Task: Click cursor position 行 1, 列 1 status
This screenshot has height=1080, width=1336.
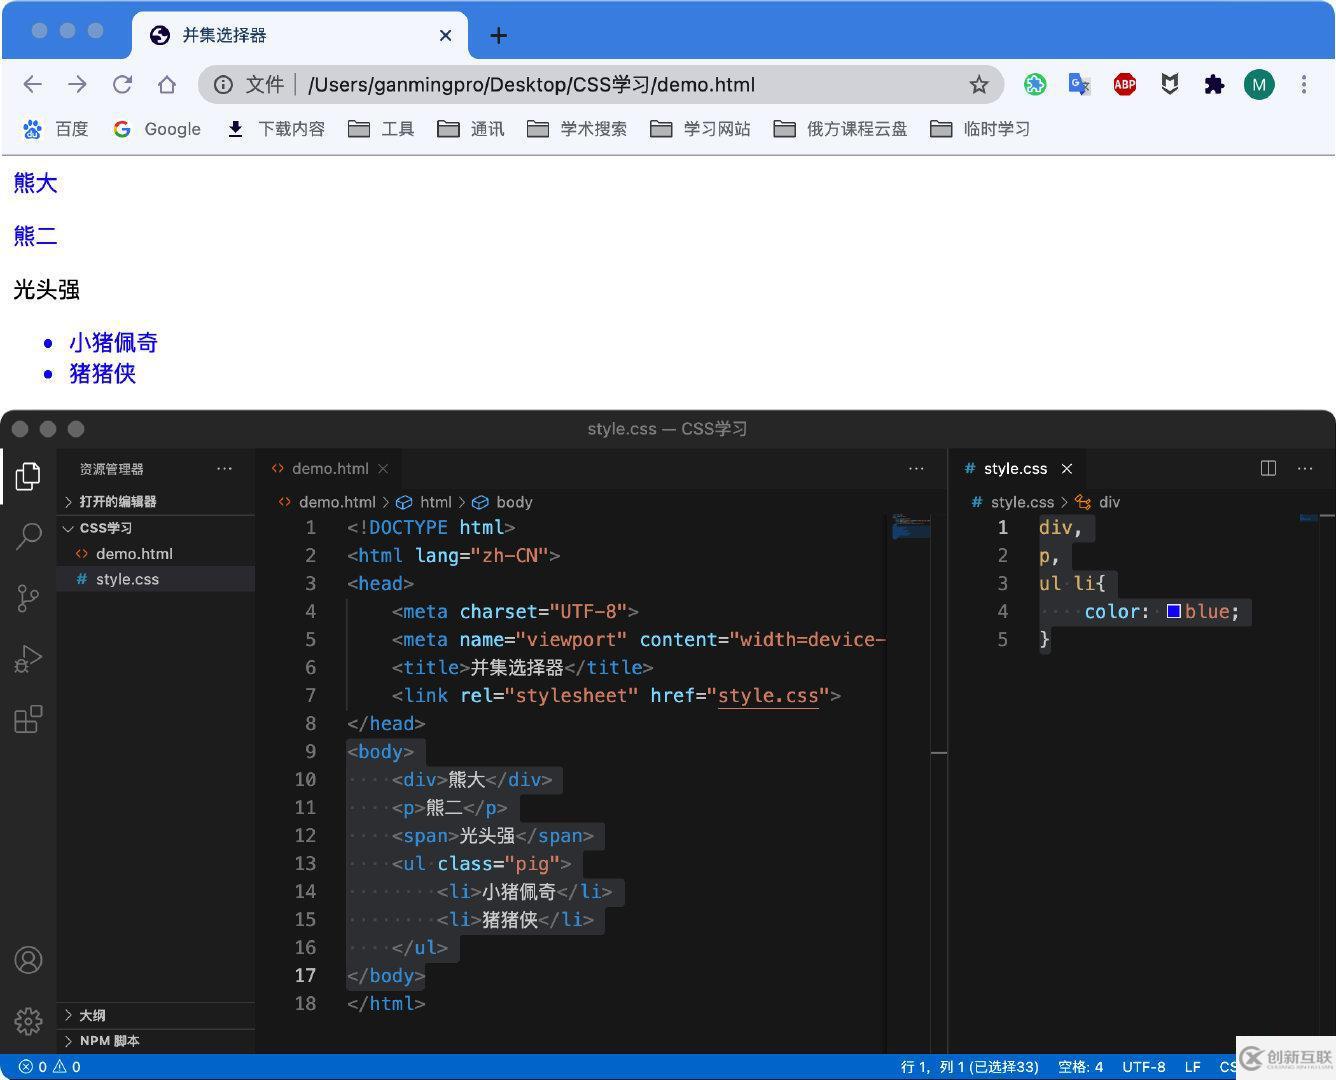Action: [x=969, y=1067]
